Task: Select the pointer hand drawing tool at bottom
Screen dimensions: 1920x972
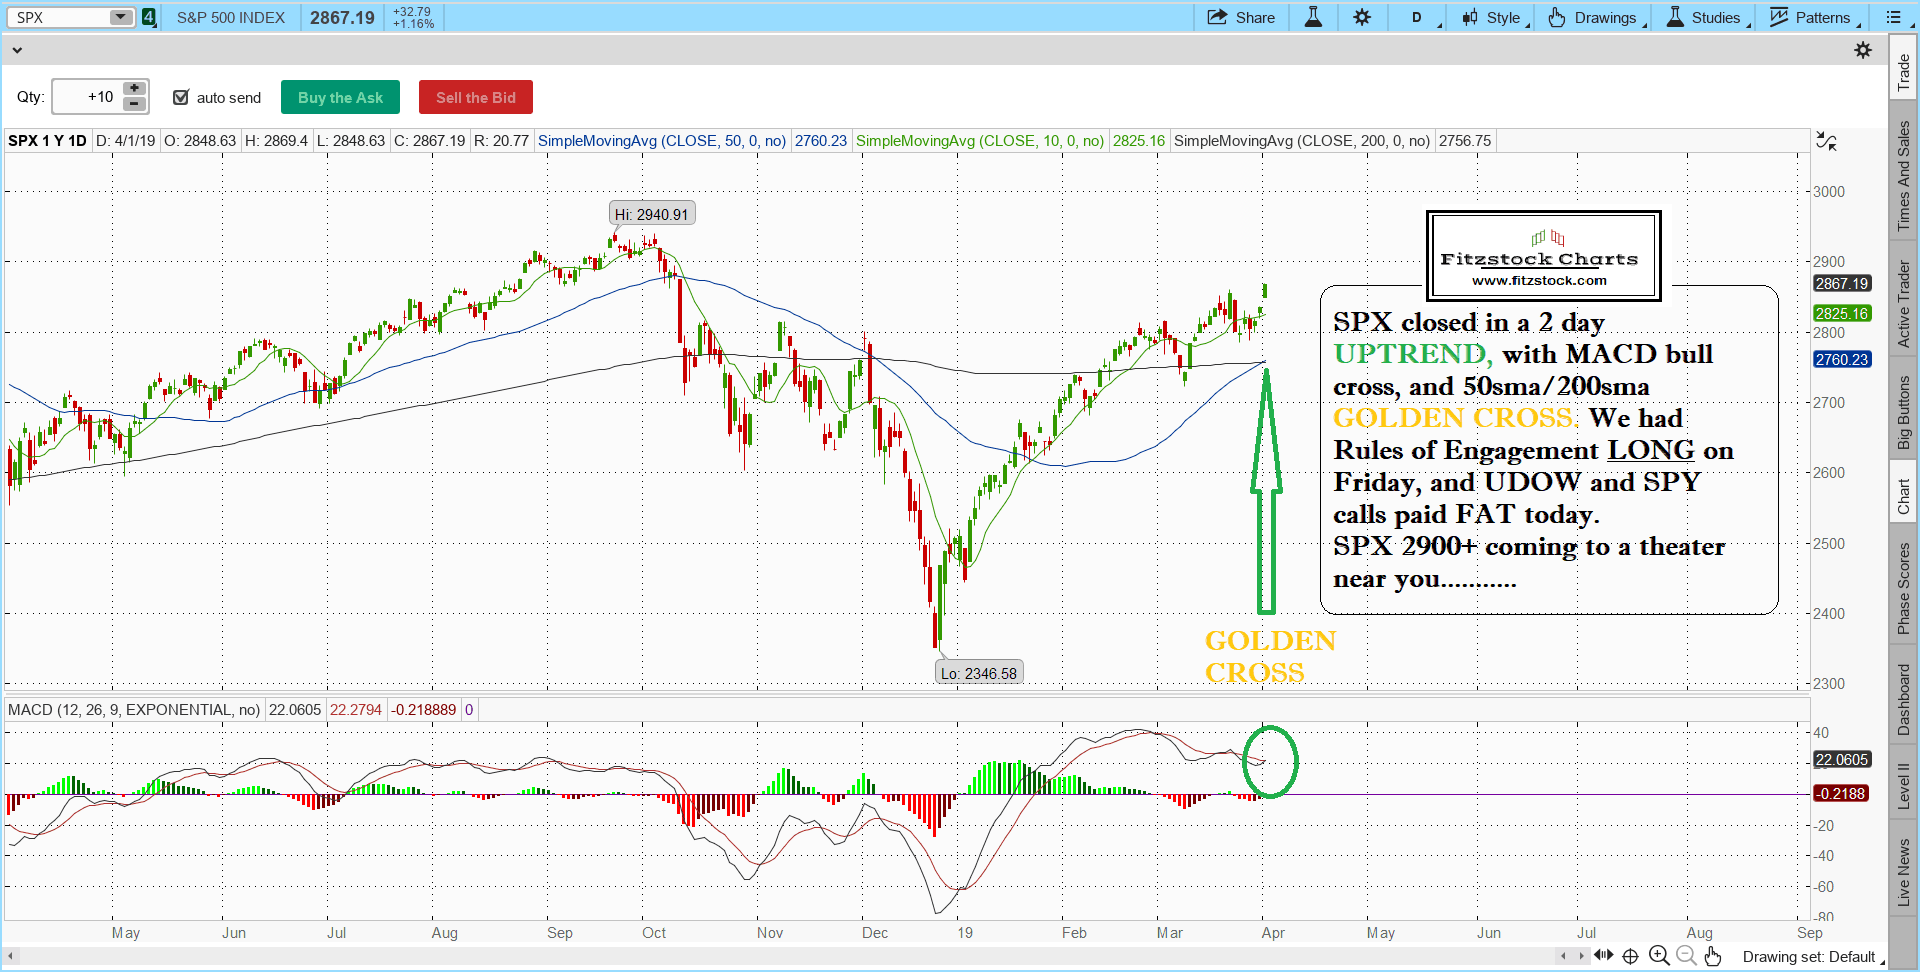Action: pos(1713,956)
